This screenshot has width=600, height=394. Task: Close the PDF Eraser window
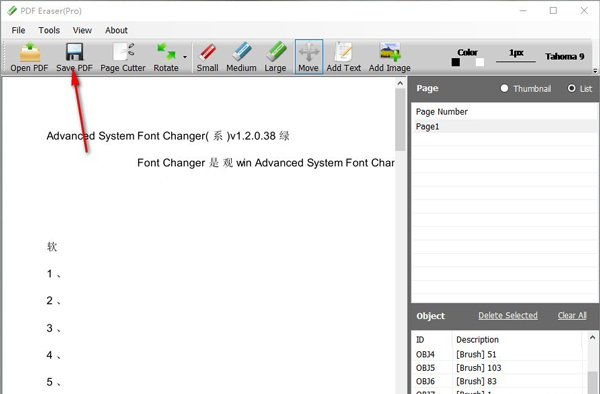click(584, 11)
